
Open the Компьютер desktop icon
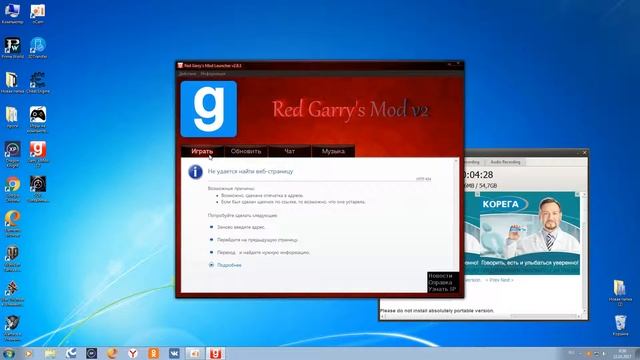[12, 13]
